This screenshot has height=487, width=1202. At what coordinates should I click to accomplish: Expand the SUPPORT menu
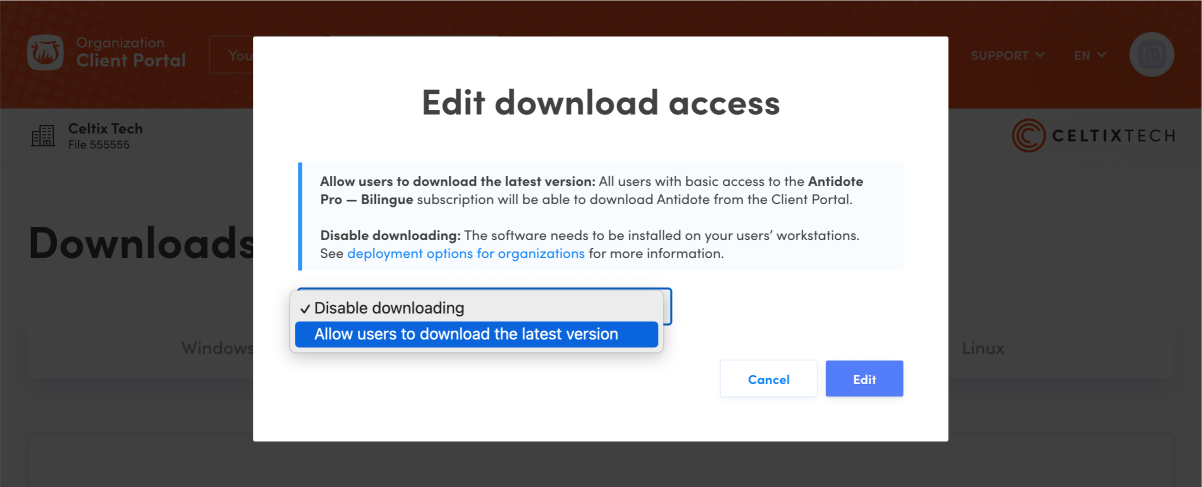(1008, 56)
